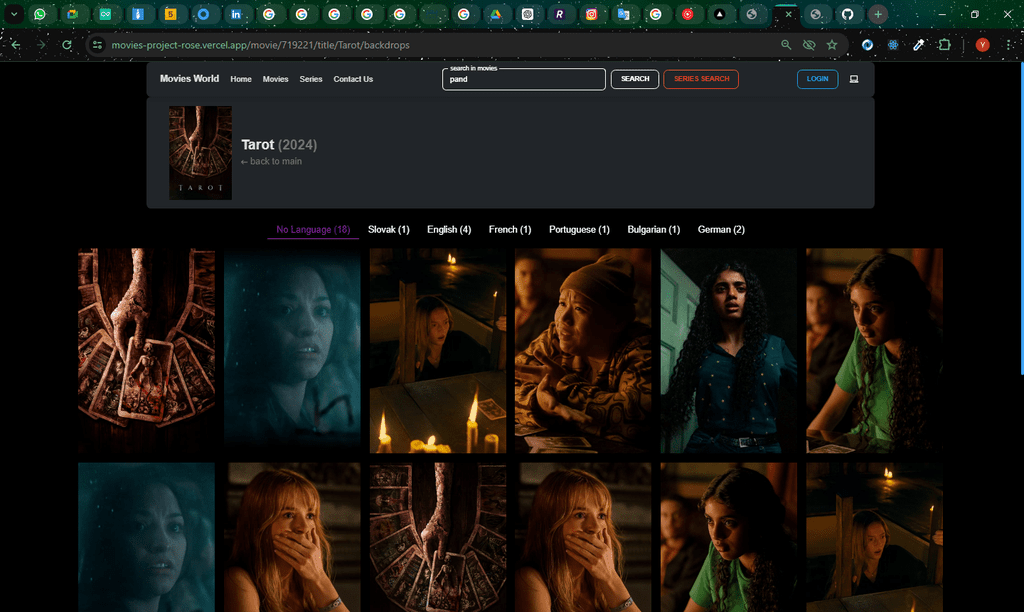Screen dimensions: 1024x612
Task: Switch to the Google Meet tab
Action: point(72,14)
